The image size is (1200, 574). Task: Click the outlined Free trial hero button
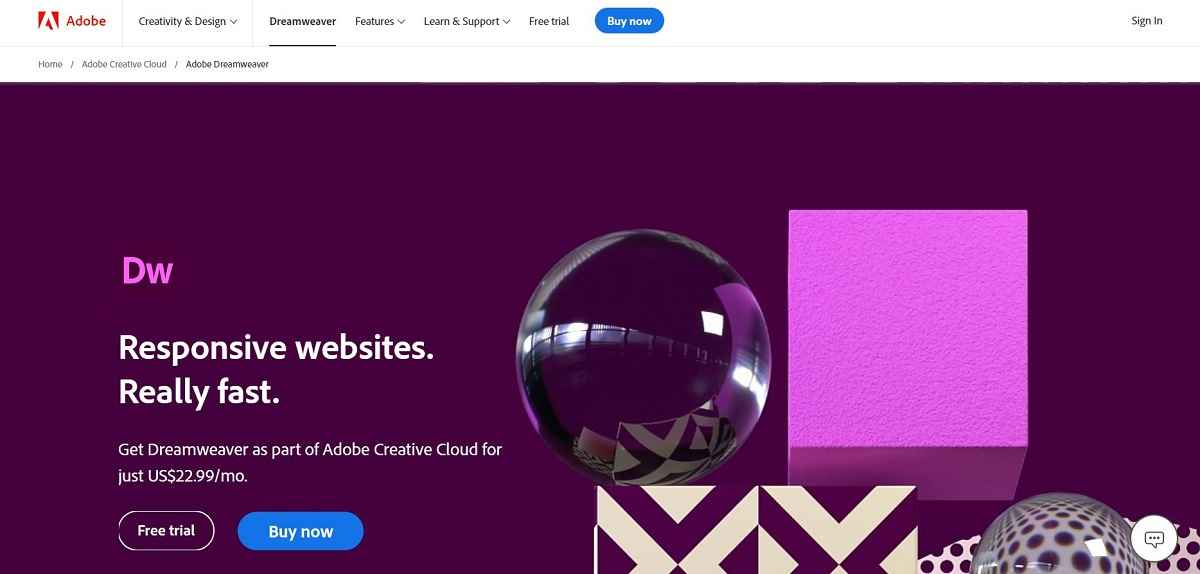[x=166, y=531]
